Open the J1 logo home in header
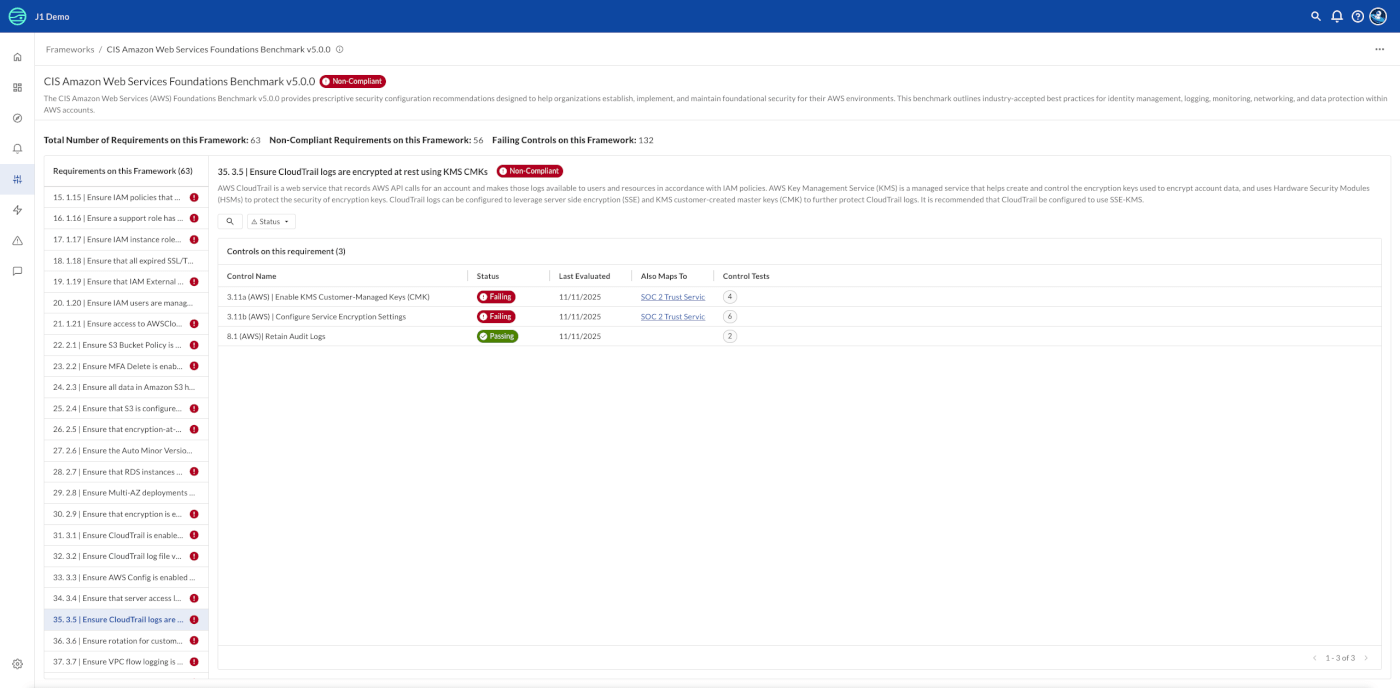1400x688 pixels. click(17, 16)
